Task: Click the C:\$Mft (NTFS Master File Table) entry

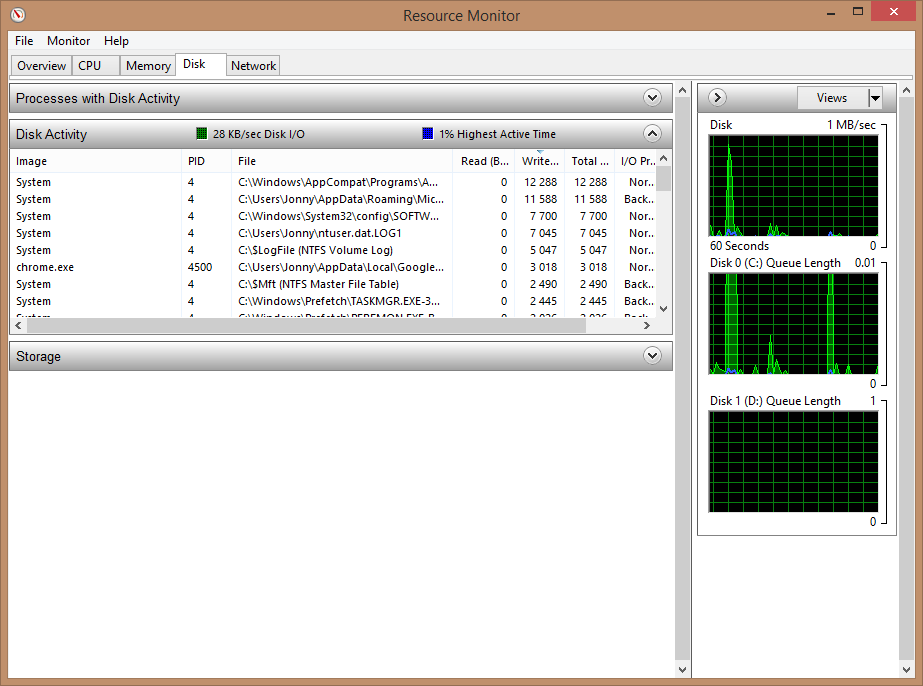Action: coord(318,284)
